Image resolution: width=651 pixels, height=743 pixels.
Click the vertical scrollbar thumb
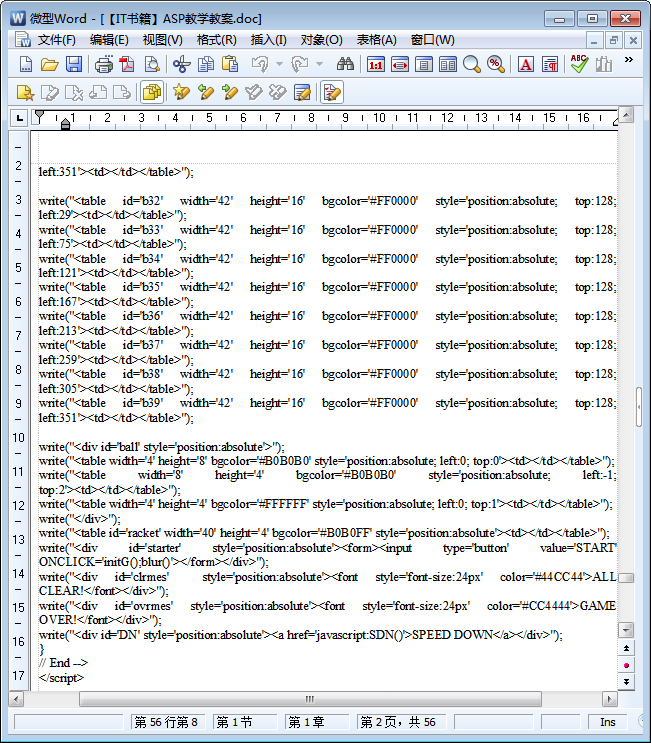click(x=626, y=578)
